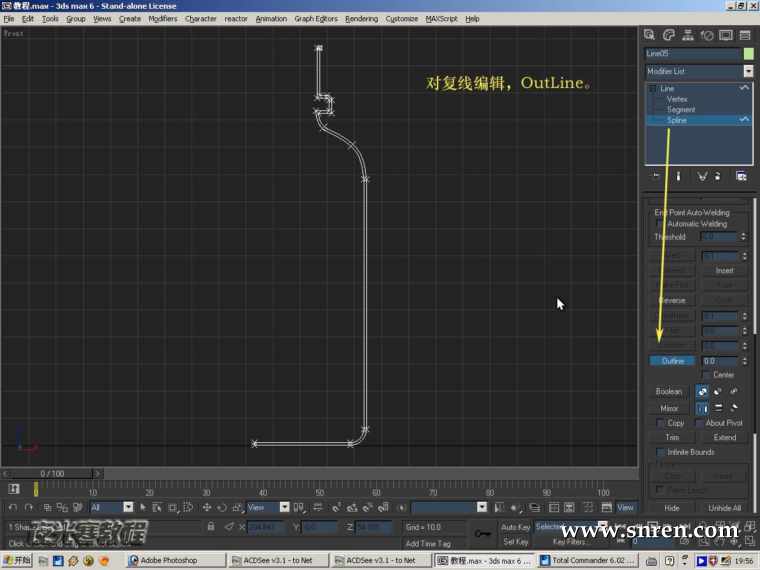Screen dimensions: 760x570
Task: Check the Mirror Copy checkbox
Action: [660, 423]
